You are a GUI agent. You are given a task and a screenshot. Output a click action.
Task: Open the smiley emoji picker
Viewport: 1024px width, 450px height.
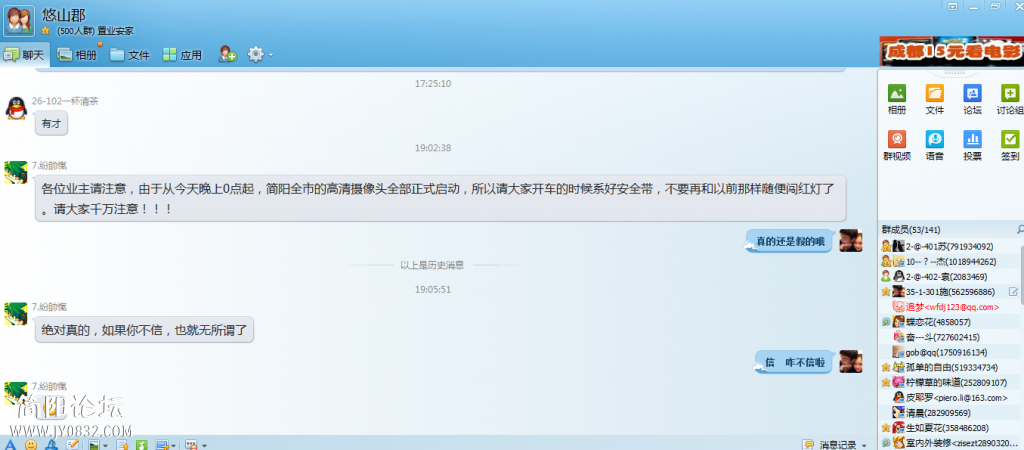coord(31,445)
